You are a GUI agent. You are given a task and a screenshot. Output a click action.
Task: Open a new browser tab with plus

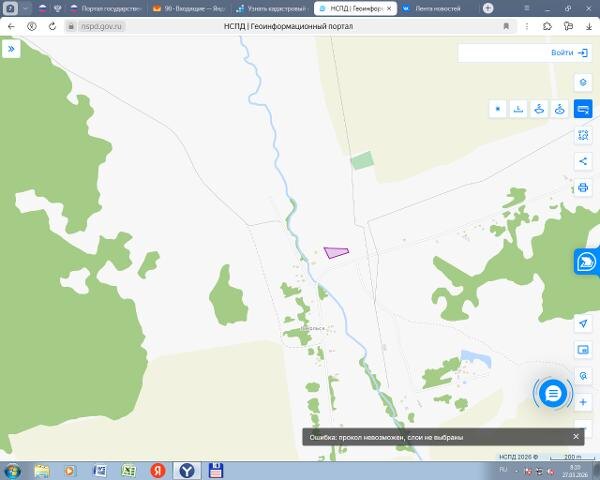click(x=488, y=8)
